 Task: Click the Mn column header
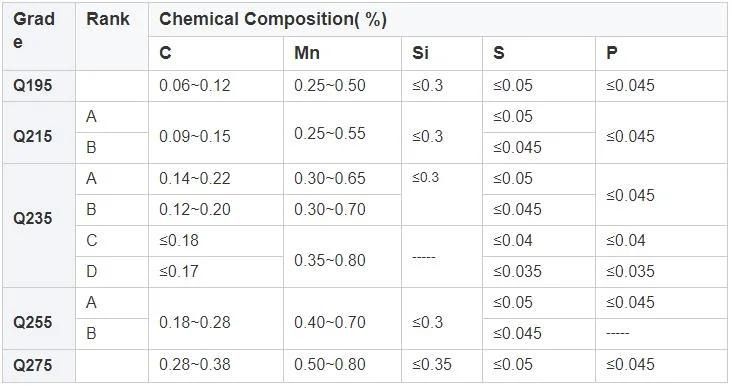(342, 53)
